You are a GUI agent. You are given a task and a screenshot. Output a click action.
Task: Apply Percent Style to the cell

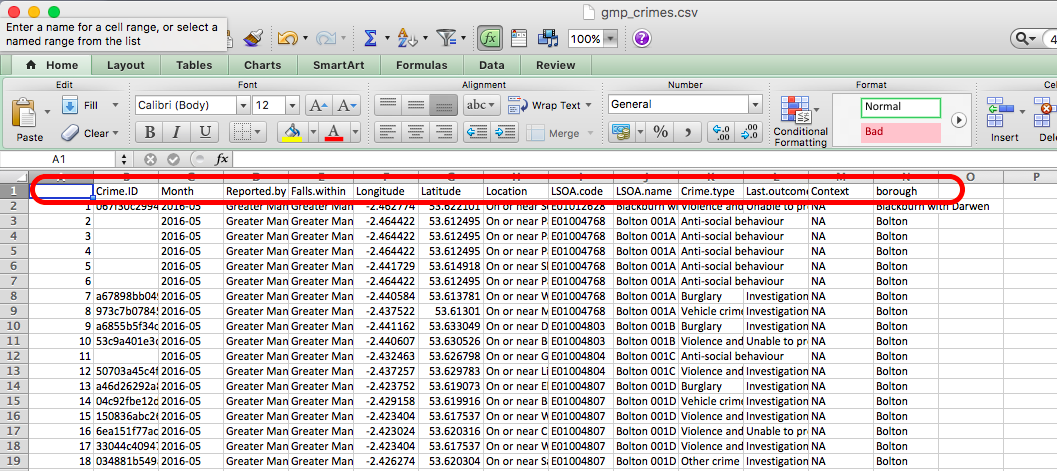(660, 132)
